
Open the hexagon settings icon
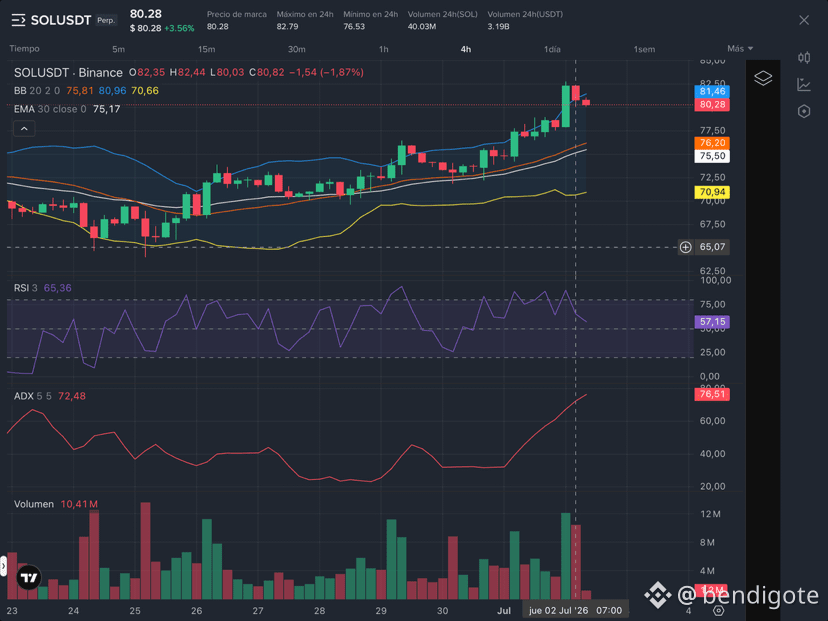pyautogui.click(x=804, y=111)
